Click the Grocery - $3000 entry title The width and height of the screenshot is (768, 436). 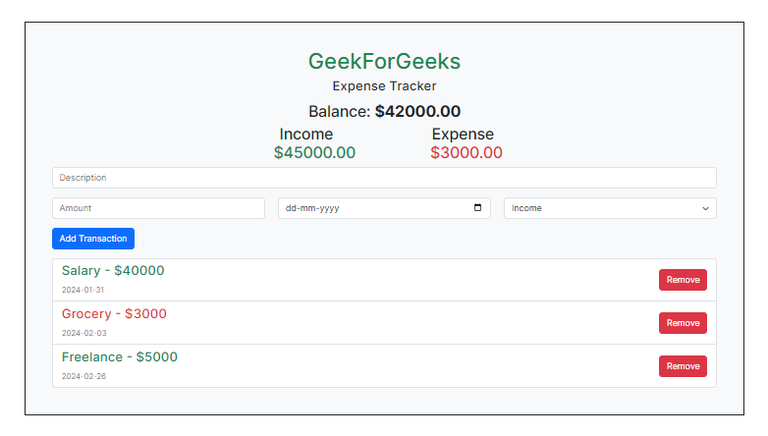tap(114, 314)
